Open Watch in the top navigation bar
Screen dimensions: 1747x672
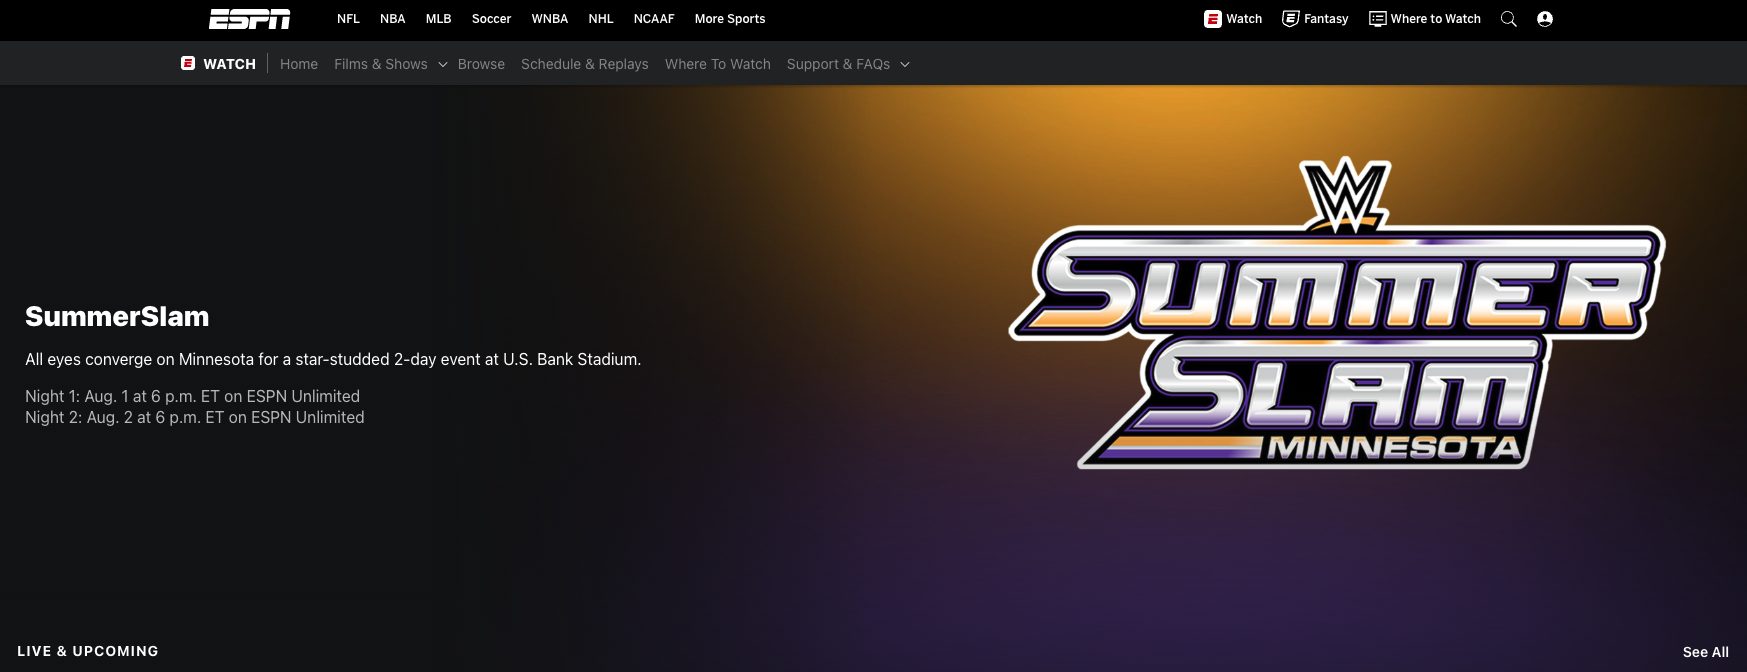(x=1233, y=19)
